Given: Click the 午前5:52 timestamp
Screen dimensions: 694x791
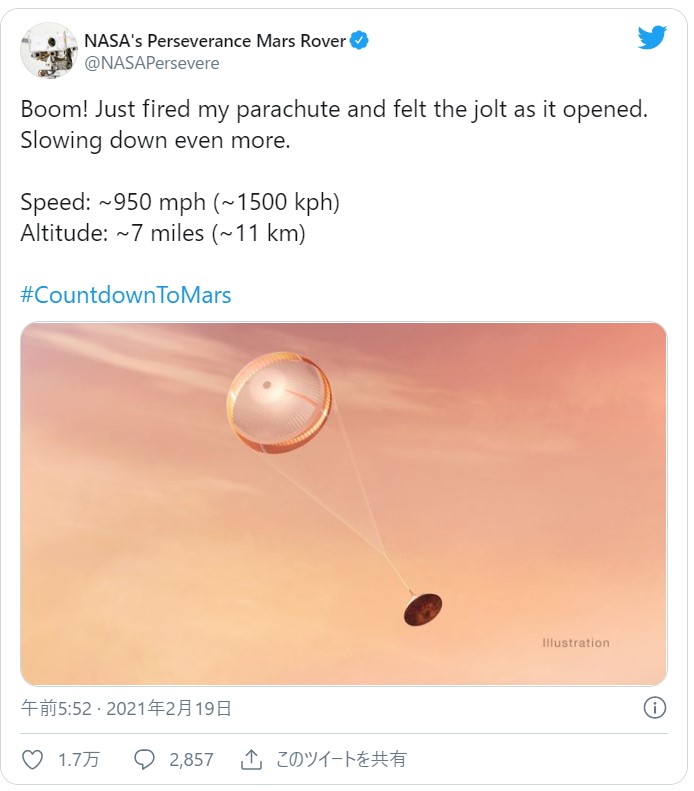Looking at the screenshot, I should pos(58,709).
